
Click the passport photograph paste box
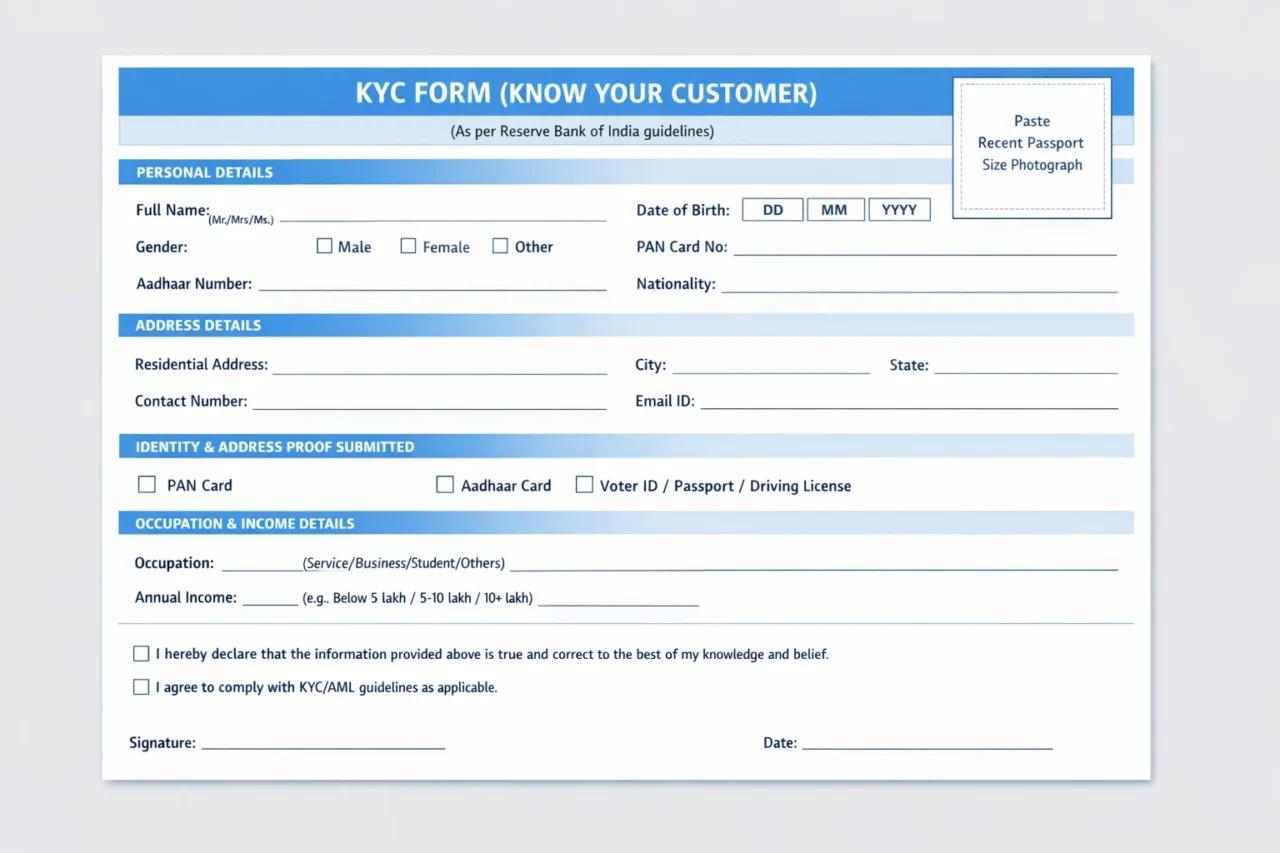point(1031,147)
